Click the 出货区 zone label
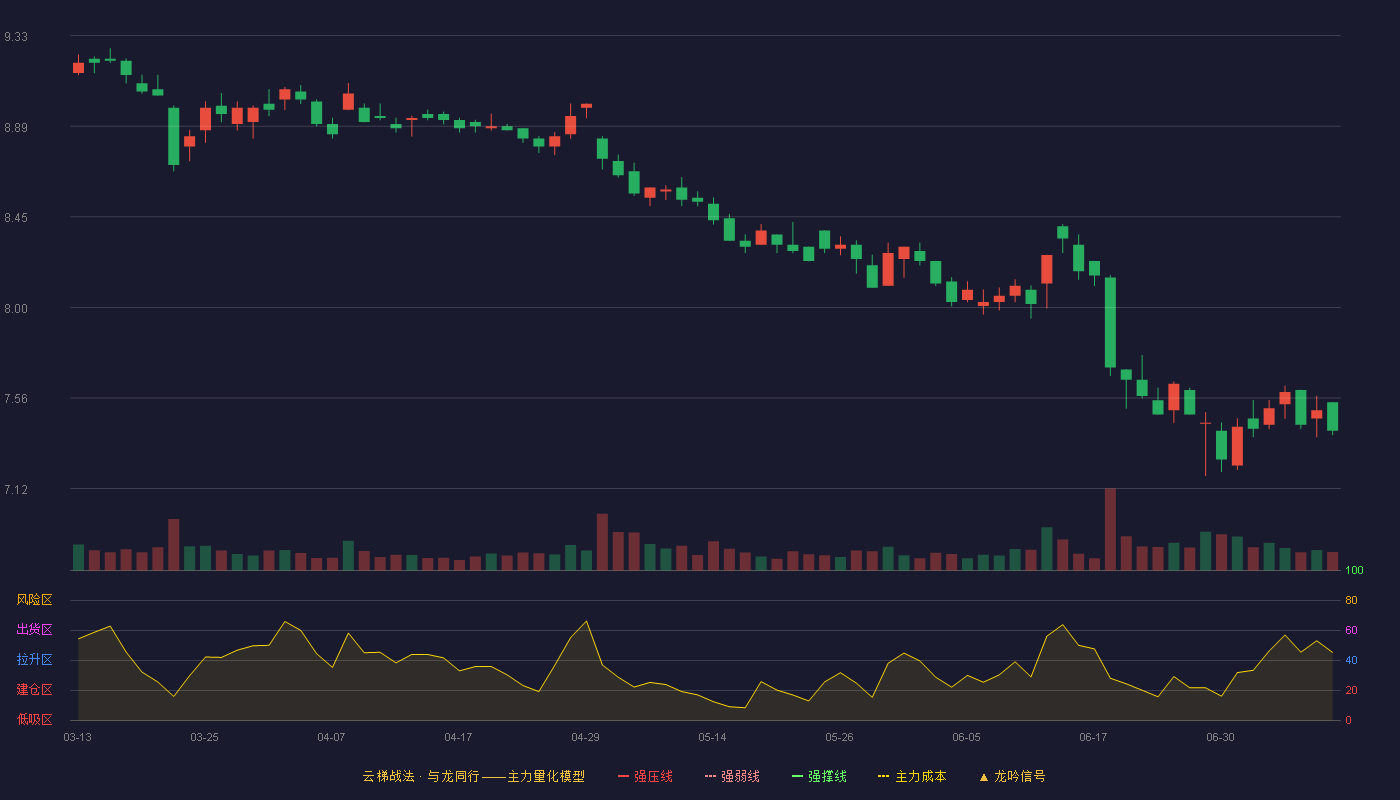The width and height of the screenshot is (1400, 800). pos(34,630)
